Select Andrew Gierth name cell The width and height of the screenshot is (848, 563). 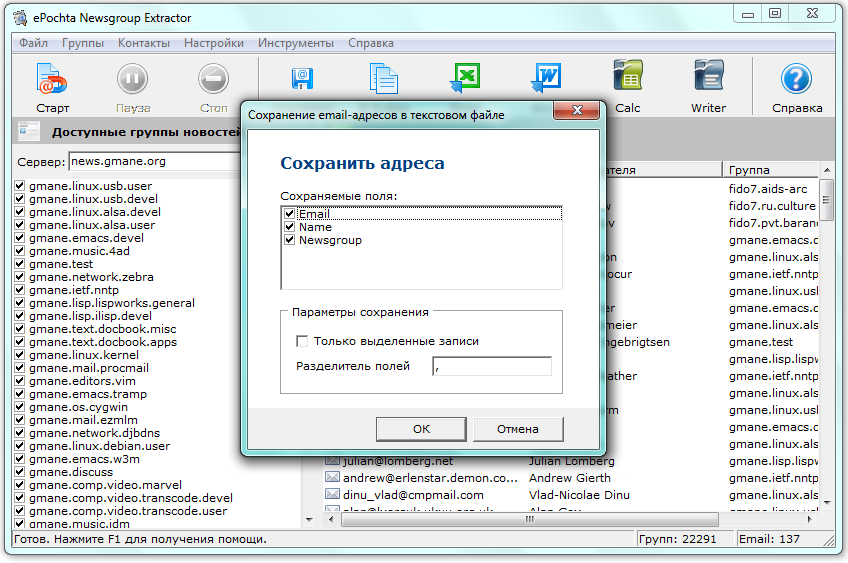tap(569, 478)
